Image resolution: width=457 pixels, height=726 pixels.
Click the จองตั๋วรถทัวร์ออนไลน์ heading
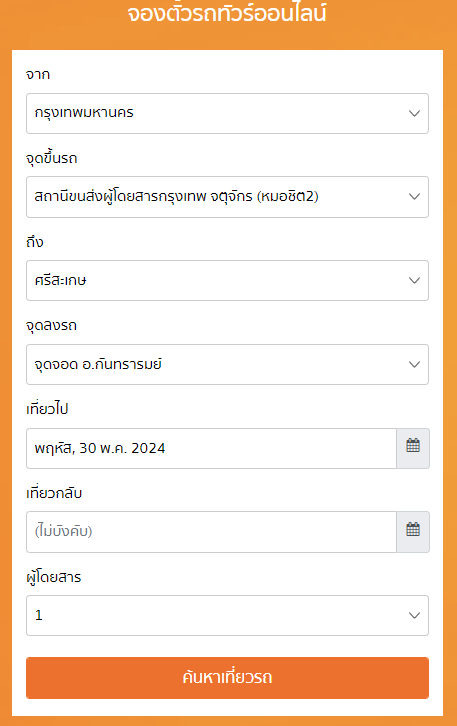point(227,13)
